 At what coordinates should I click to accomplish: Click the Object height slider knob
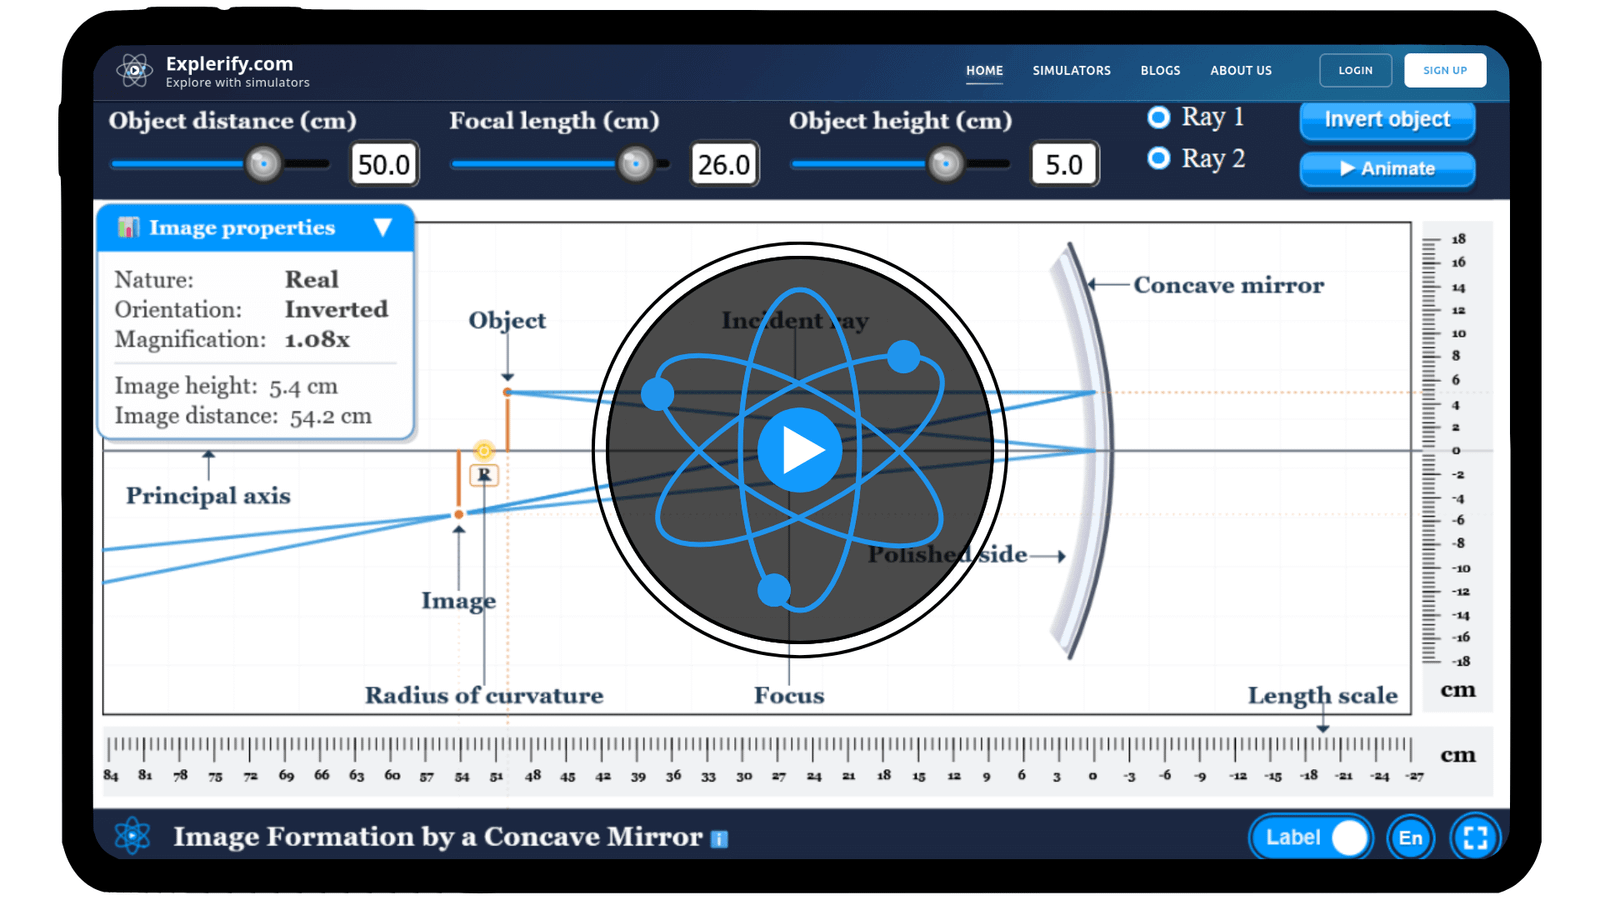945,163
